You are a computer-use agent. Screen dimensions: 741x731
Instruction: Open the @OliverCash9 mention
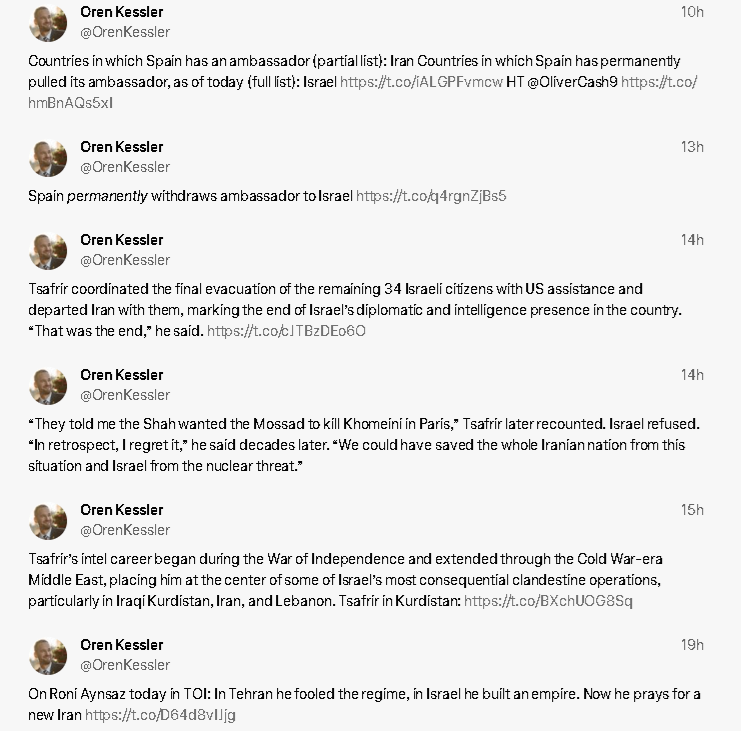click(x=572, y=82)
